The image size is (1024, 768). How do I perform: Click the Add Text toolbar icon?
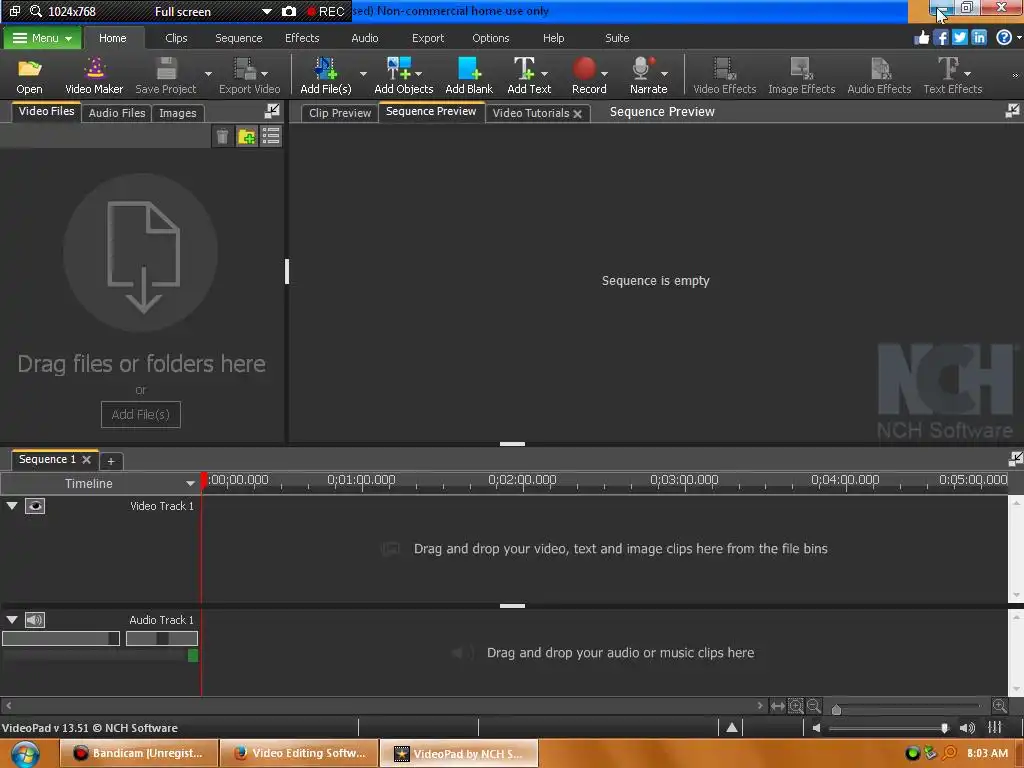point(529,76)
